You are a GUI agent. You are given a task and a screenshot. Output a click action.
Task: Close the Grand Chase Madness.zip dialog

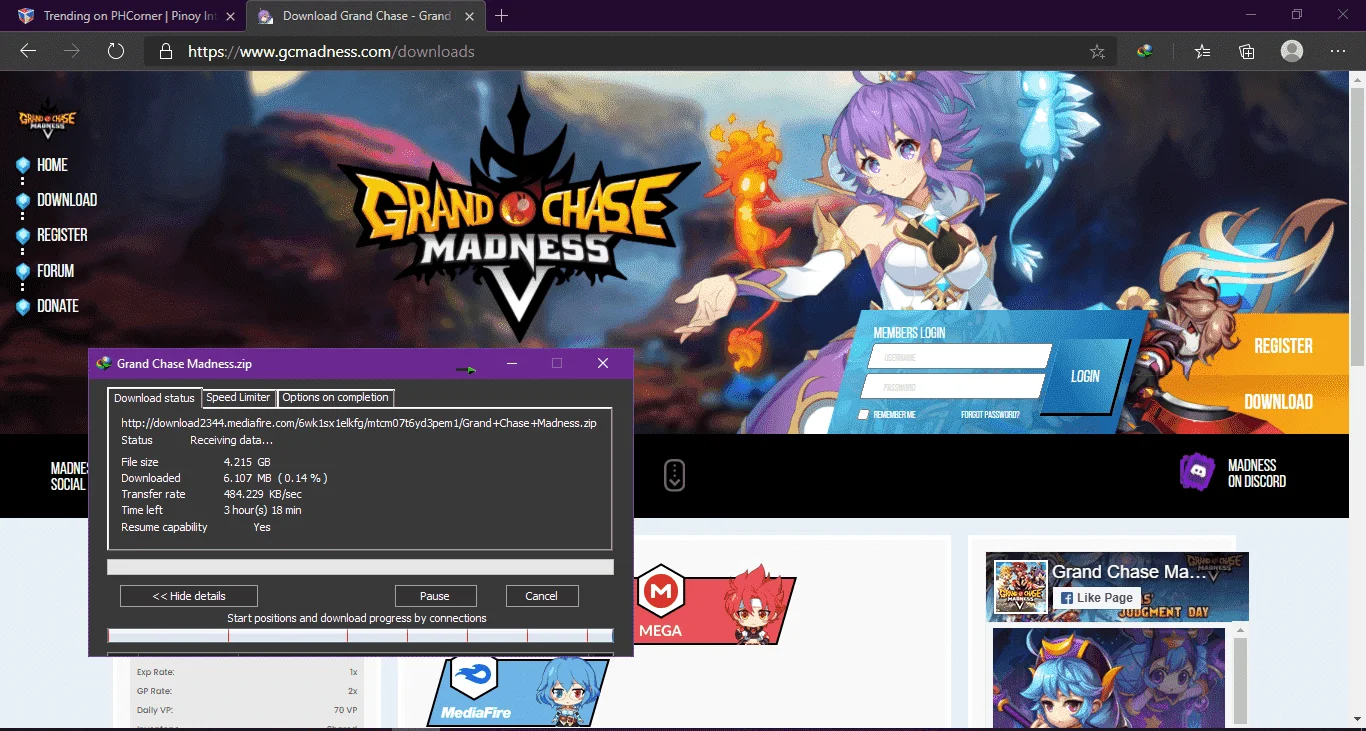click(603, 364)
